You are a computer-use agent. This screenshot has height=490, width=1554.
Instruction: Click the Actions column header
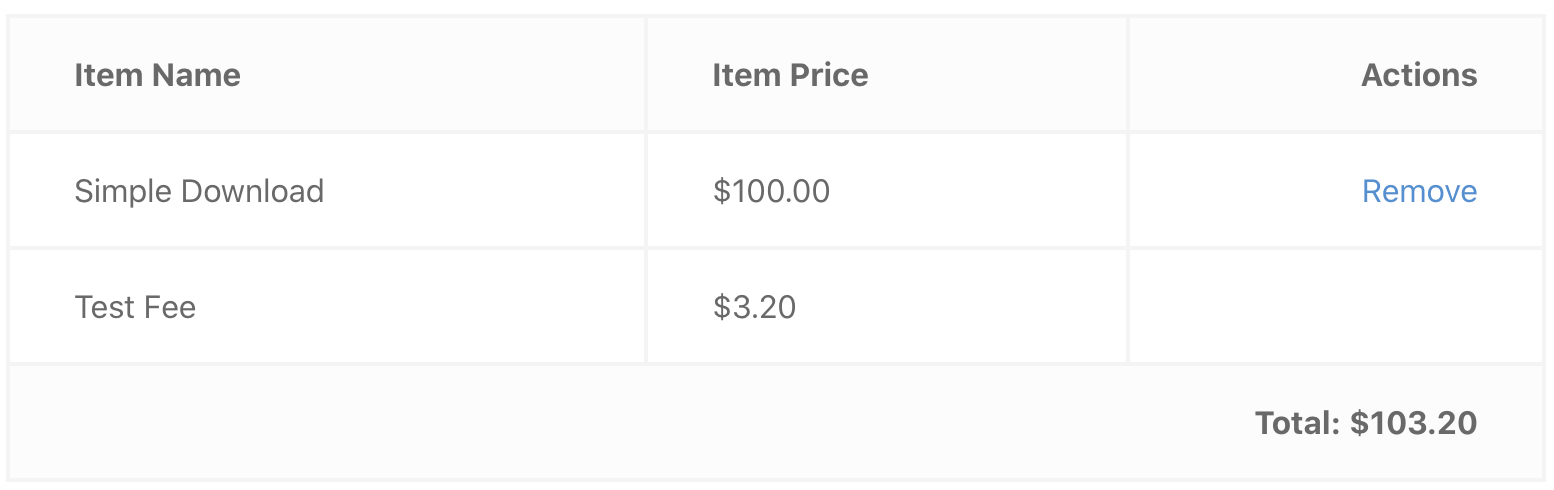click(1418, 75)
